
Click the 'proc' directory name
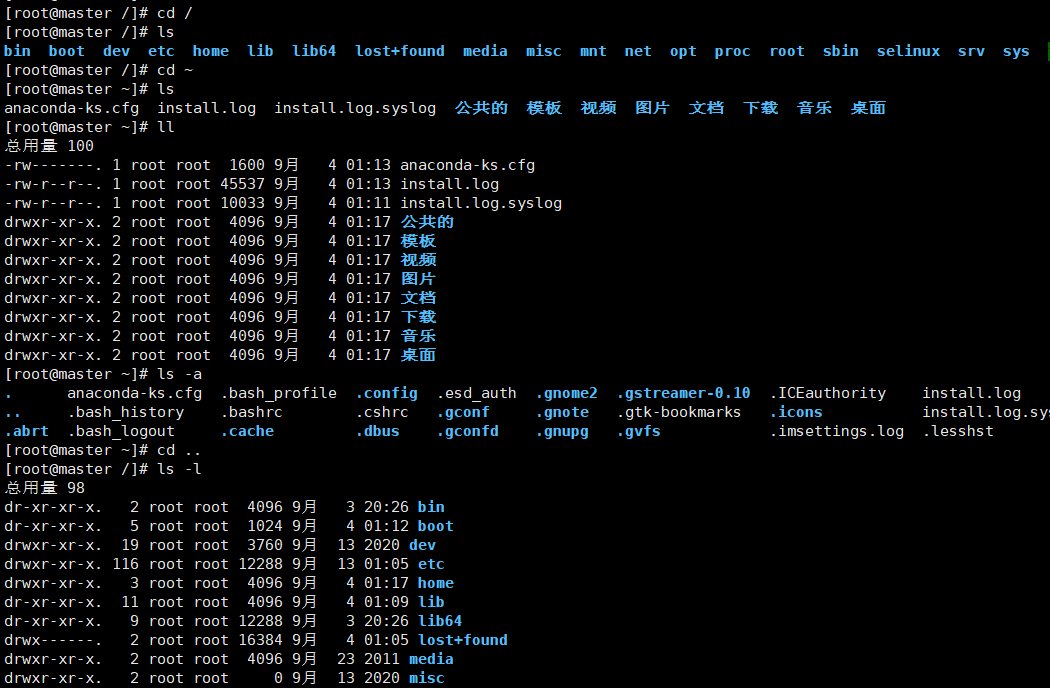pos(732,52)
